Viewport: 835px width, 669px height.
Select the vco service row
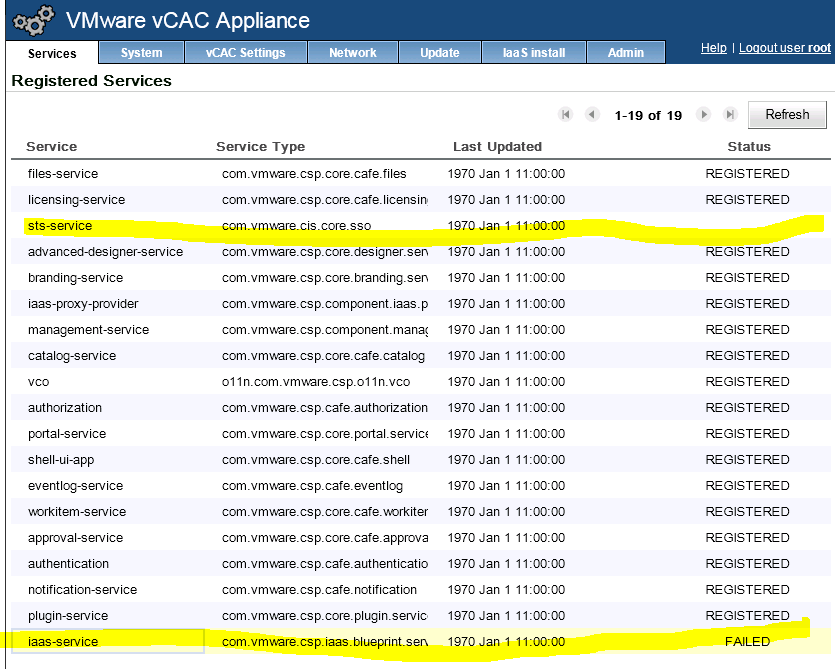421,382
